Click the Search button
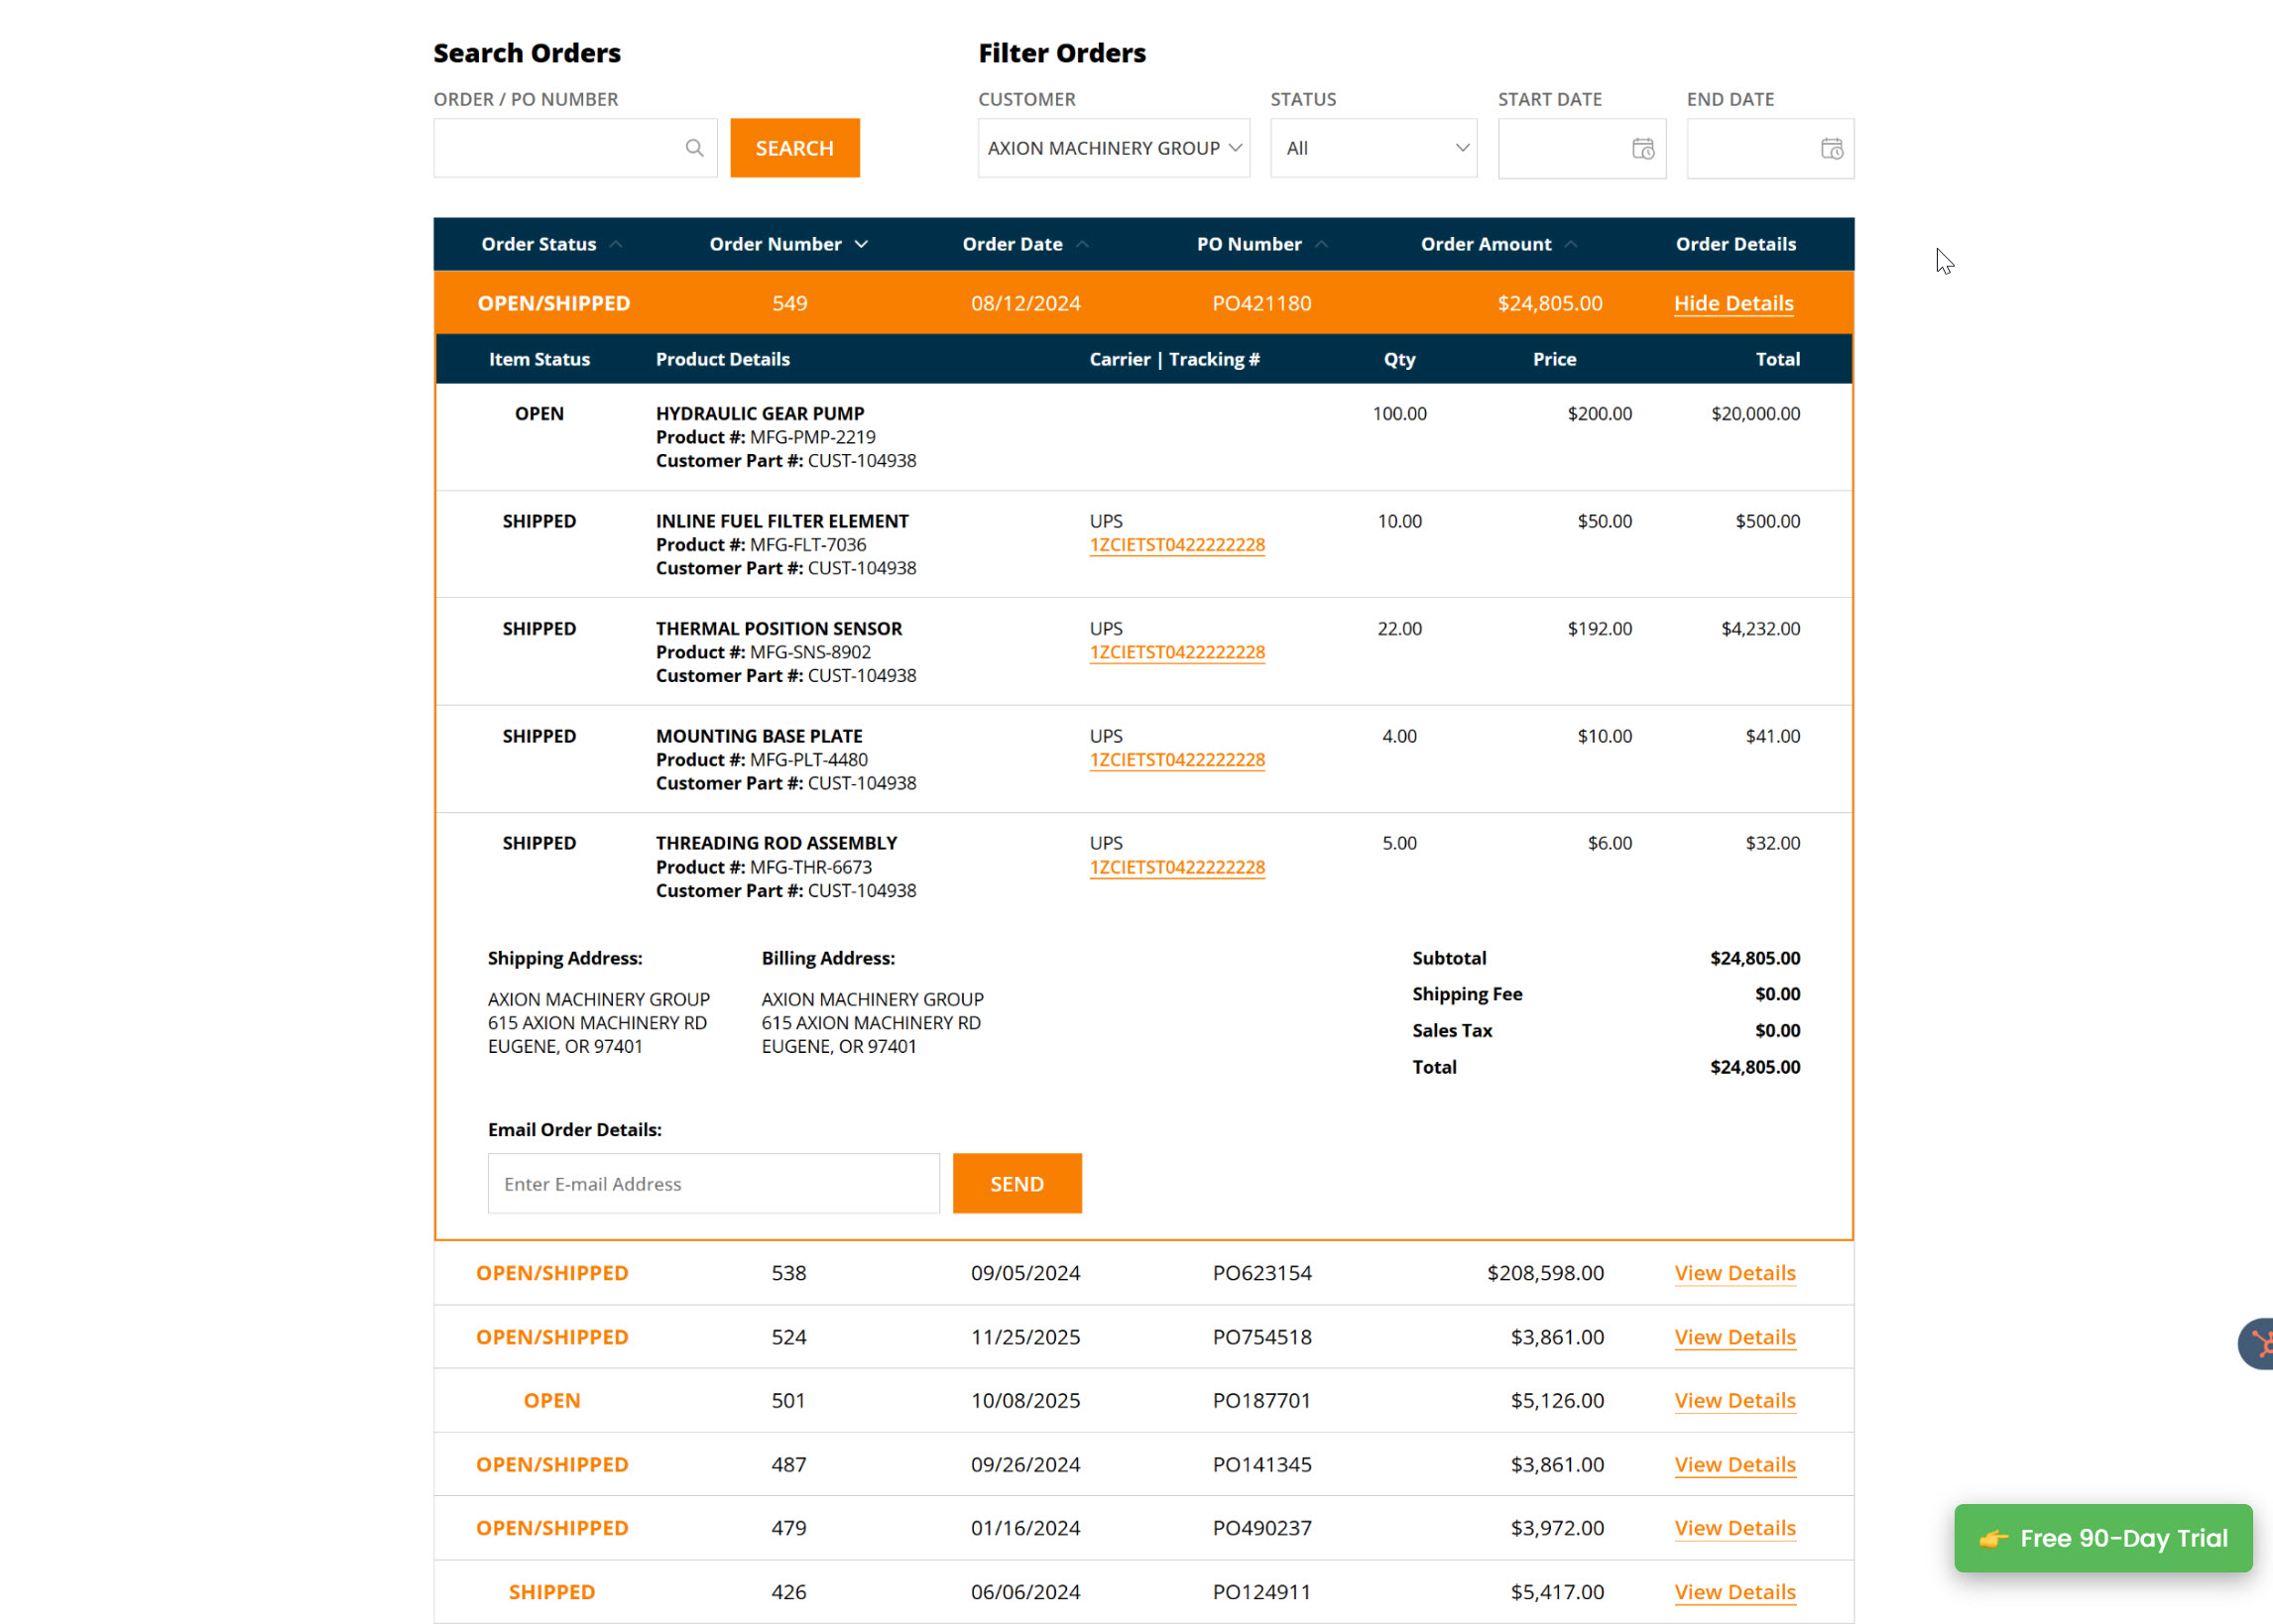2273x1624 pixels. 795,148
